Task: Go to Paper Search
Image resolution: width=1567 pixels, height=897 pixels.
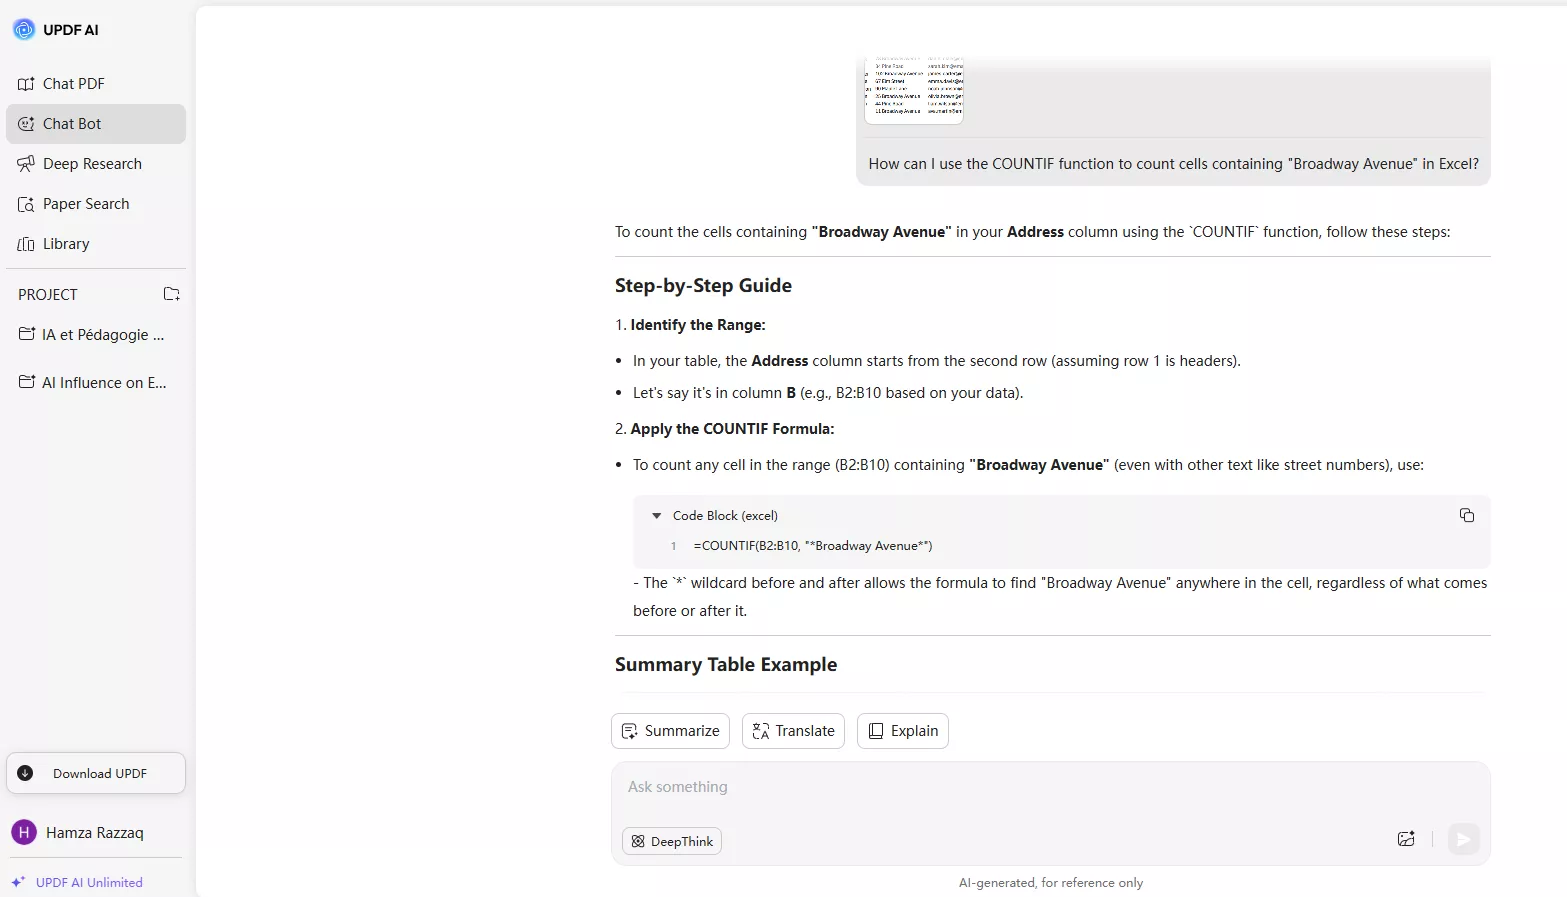Action: 86,204
